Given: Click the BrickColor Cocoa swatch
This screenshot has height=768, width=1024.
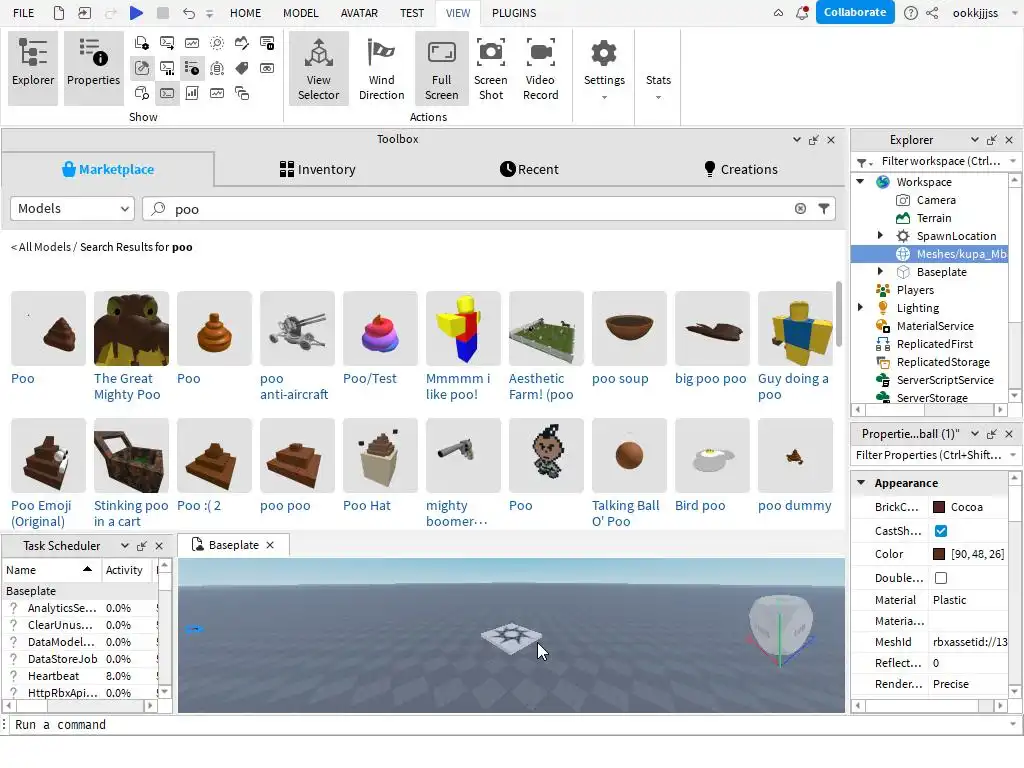Looking at the screenshot, I should click(x=939, y=507).
